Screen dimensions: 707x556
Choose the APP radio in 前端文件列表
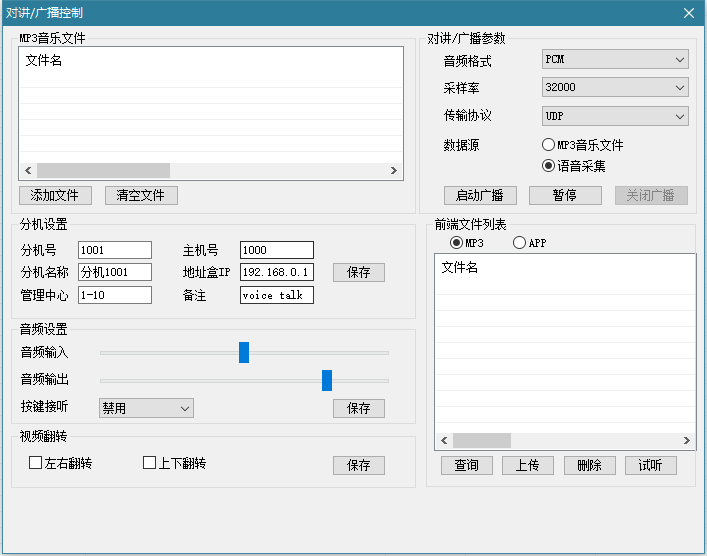tap(519, 243)
